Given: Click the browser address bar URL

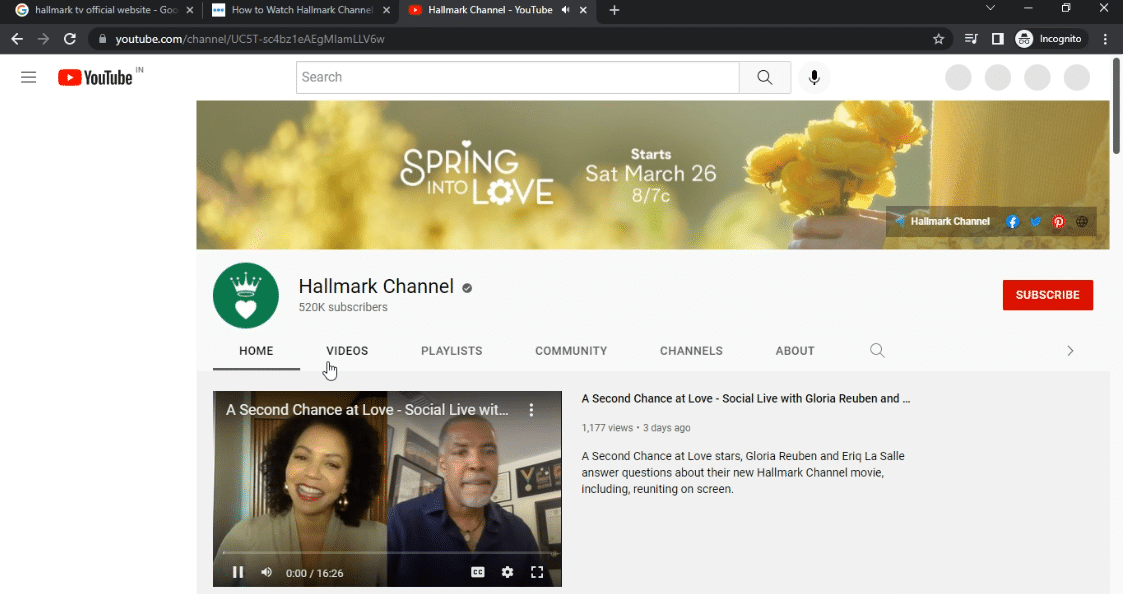Looking at the screenshot, I should coord(250,39).
